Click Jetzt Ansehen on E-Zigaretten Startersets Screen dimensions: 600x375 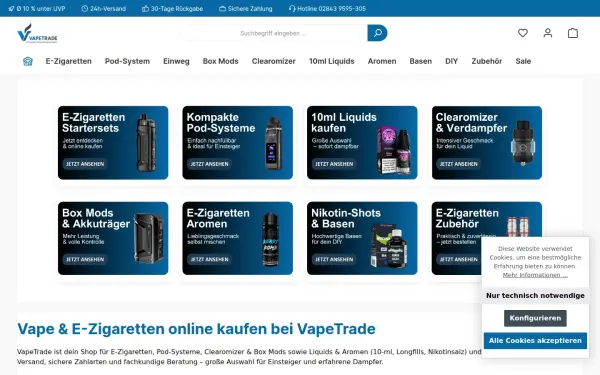click(x=85, y=164)
